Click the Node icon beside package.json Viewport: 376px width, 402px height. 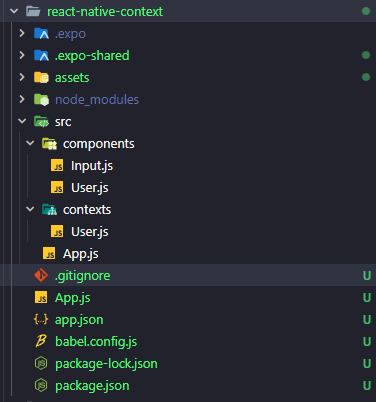tap(41, 385)
